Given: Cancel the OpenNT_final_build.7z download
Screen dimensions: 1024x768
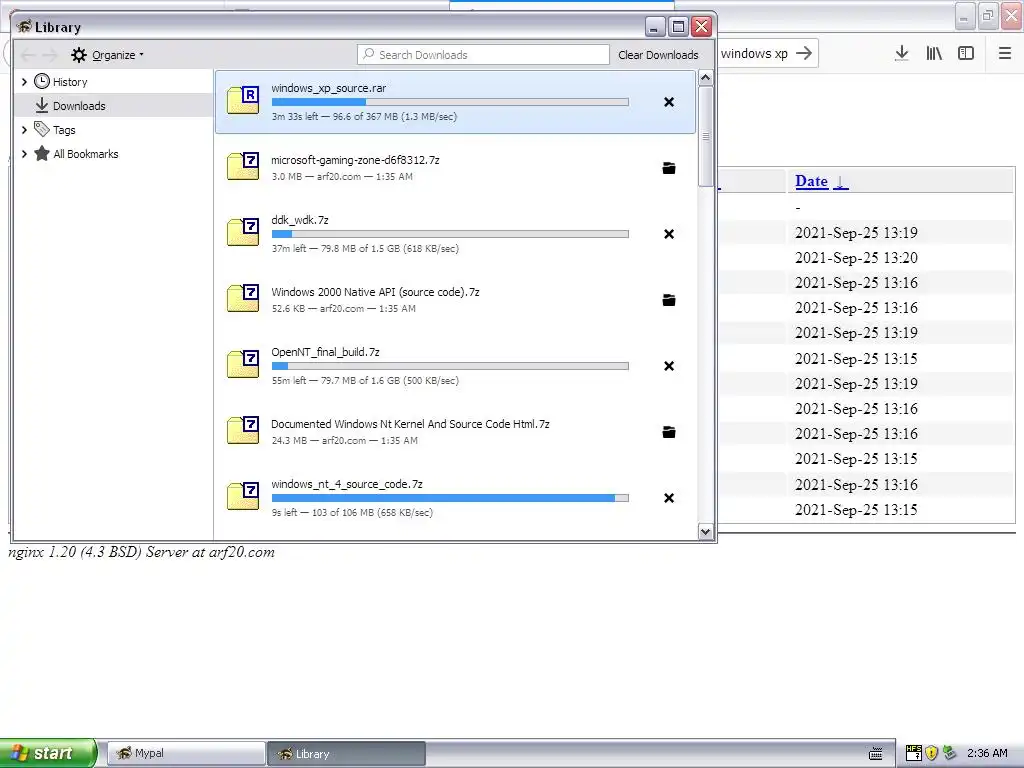Looking at the screenshot, I should click(669, 366).
